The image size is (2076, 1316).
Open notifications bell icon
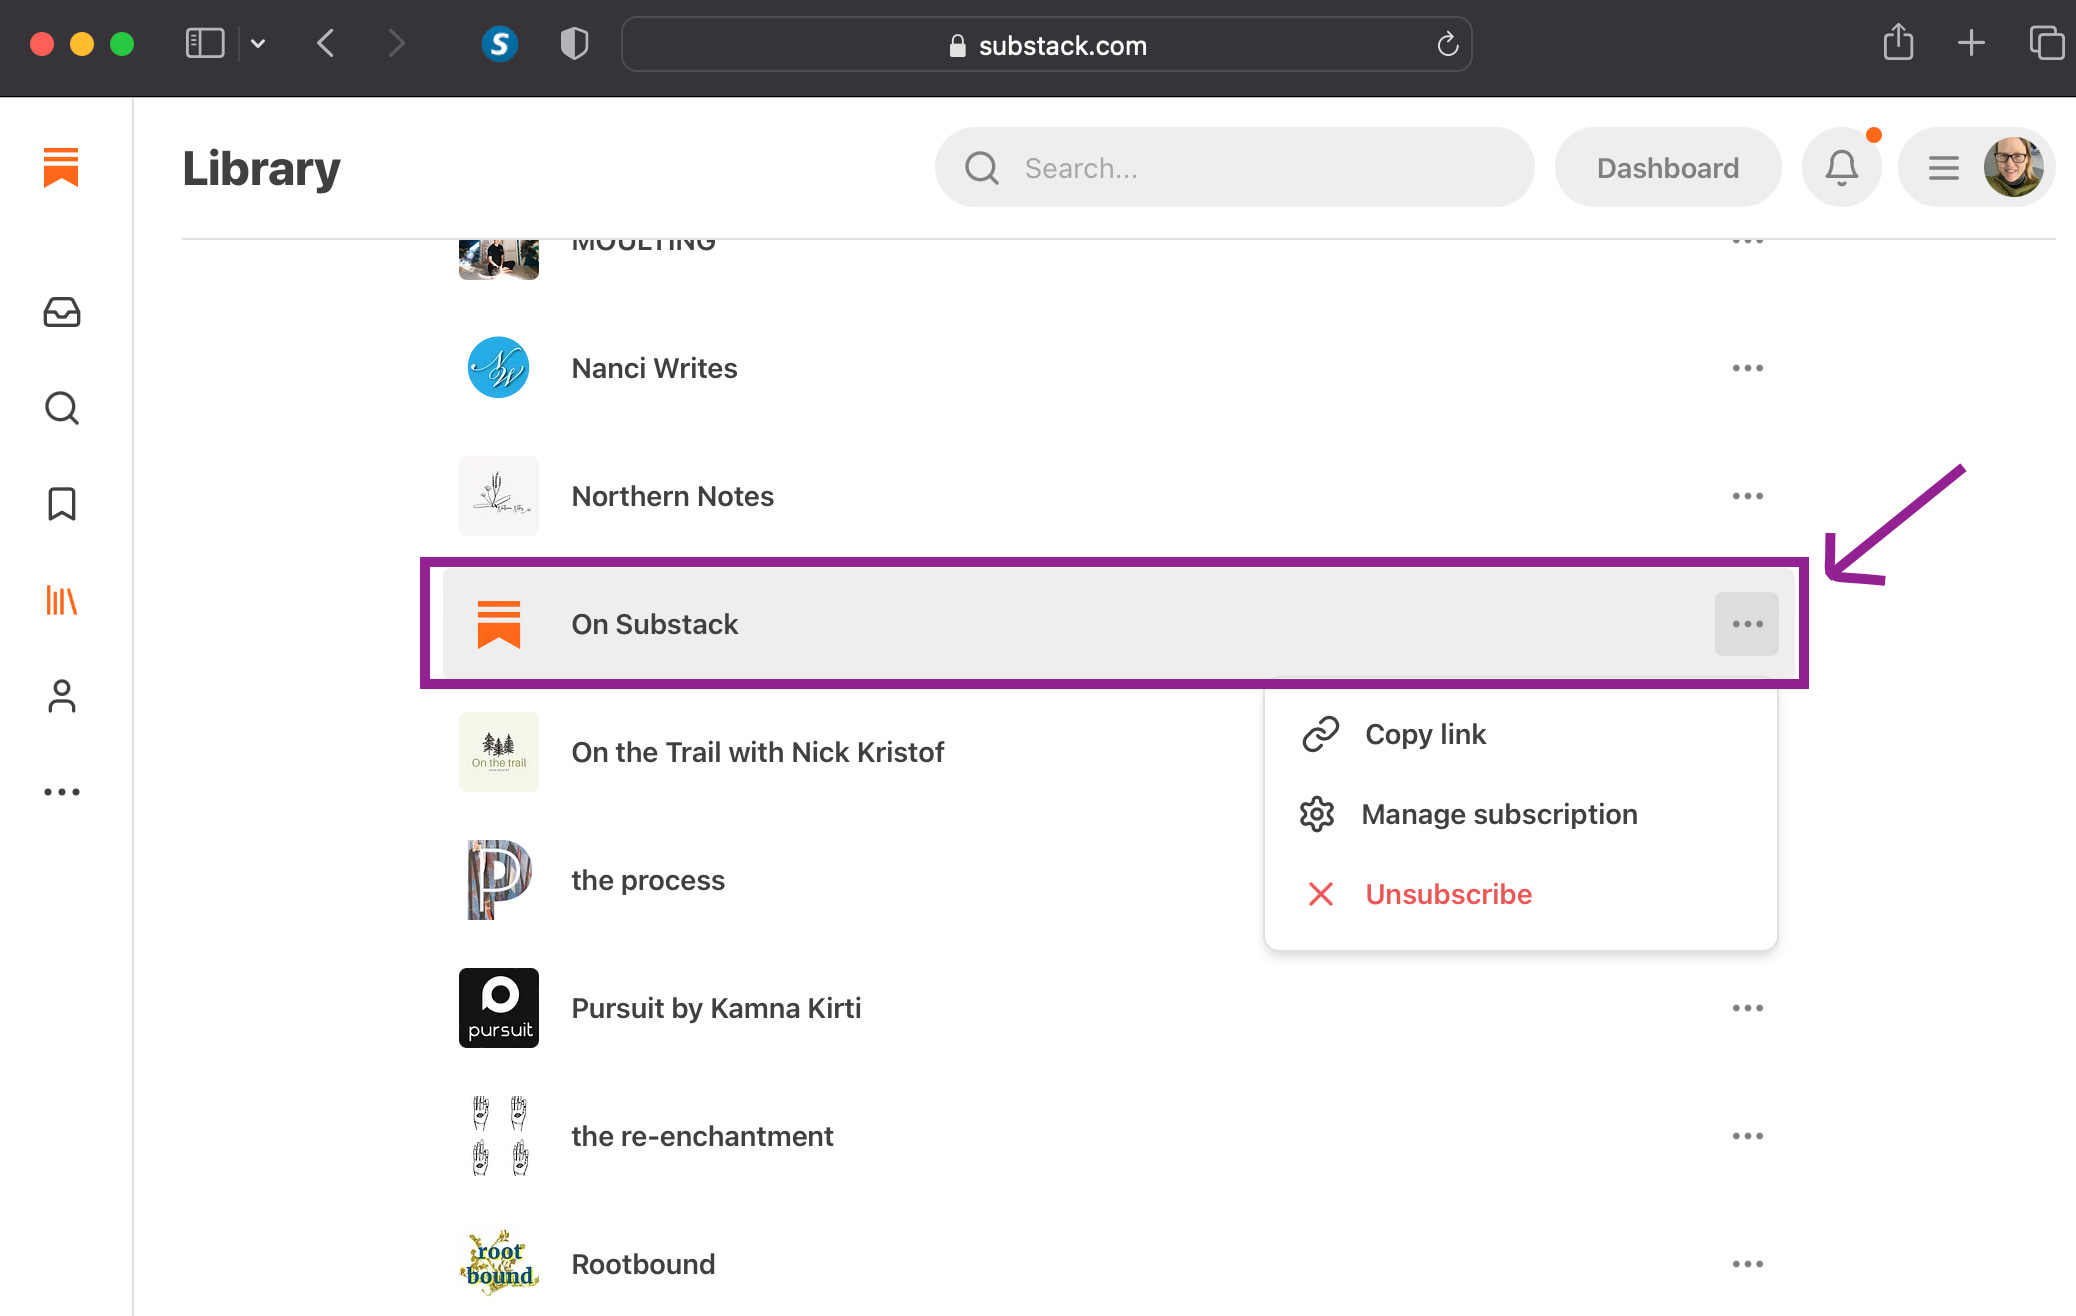tap(1841, 168)
